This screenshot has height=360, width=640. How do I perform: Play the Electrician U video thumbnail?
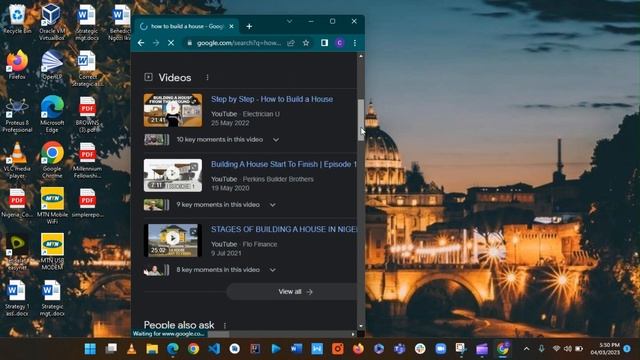point(173,110)
